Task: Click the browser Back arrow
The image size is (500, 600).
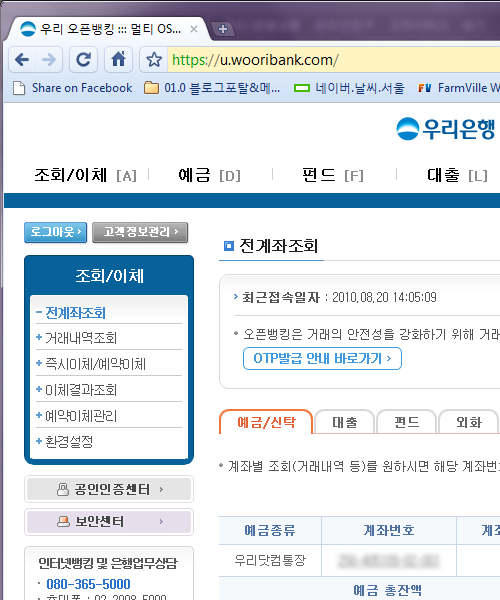Action: pos(22,60)
